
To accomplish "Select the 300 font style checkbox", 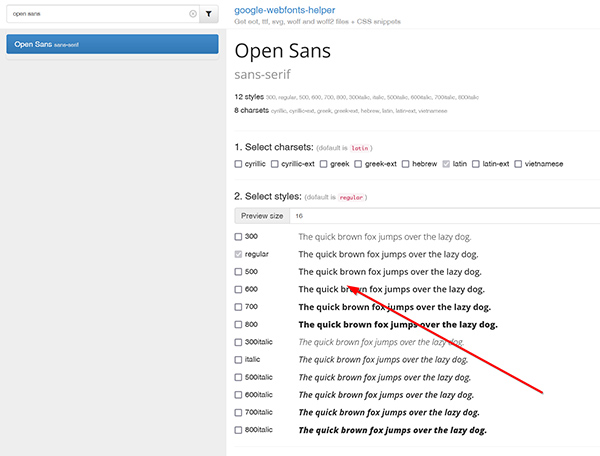I will pos(238,237).
